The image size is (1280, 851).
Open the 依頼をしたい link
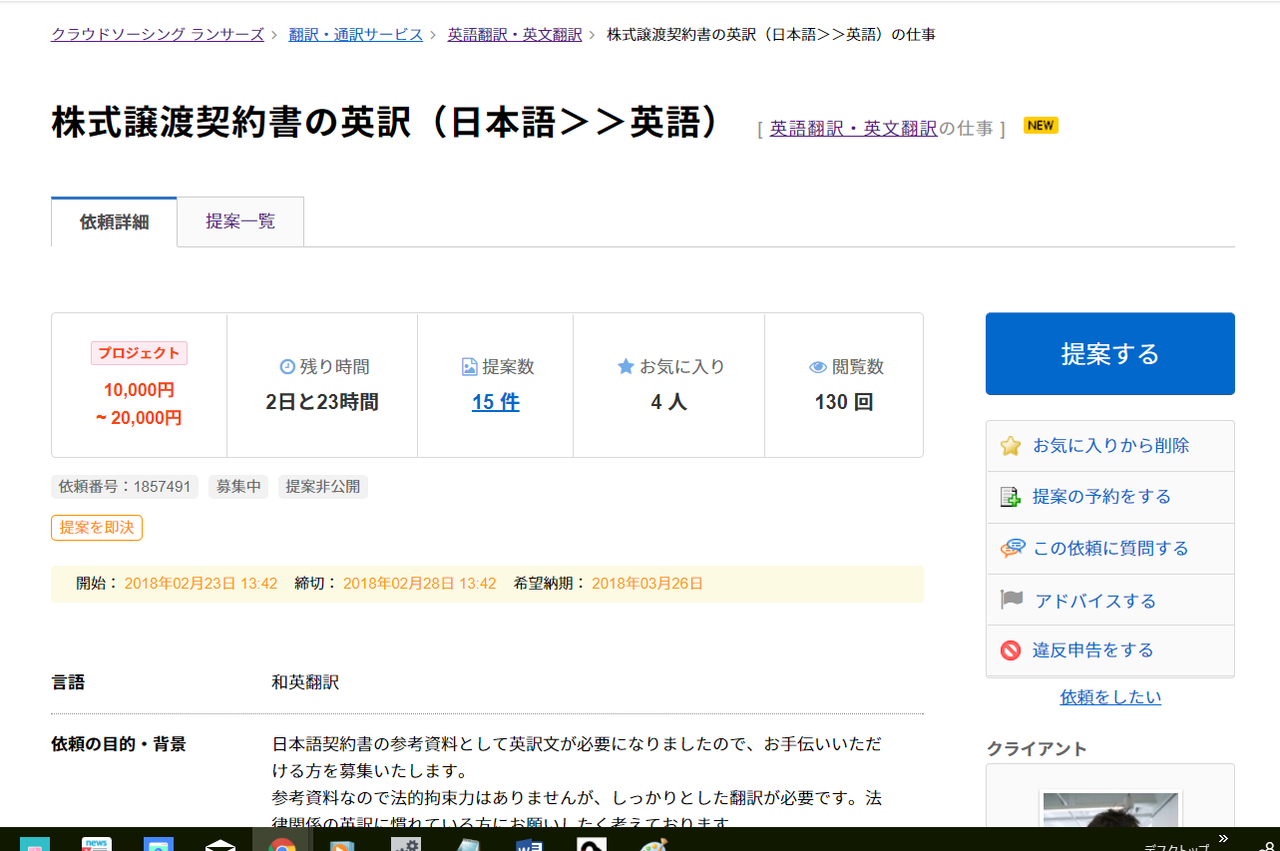(1110, 696)
